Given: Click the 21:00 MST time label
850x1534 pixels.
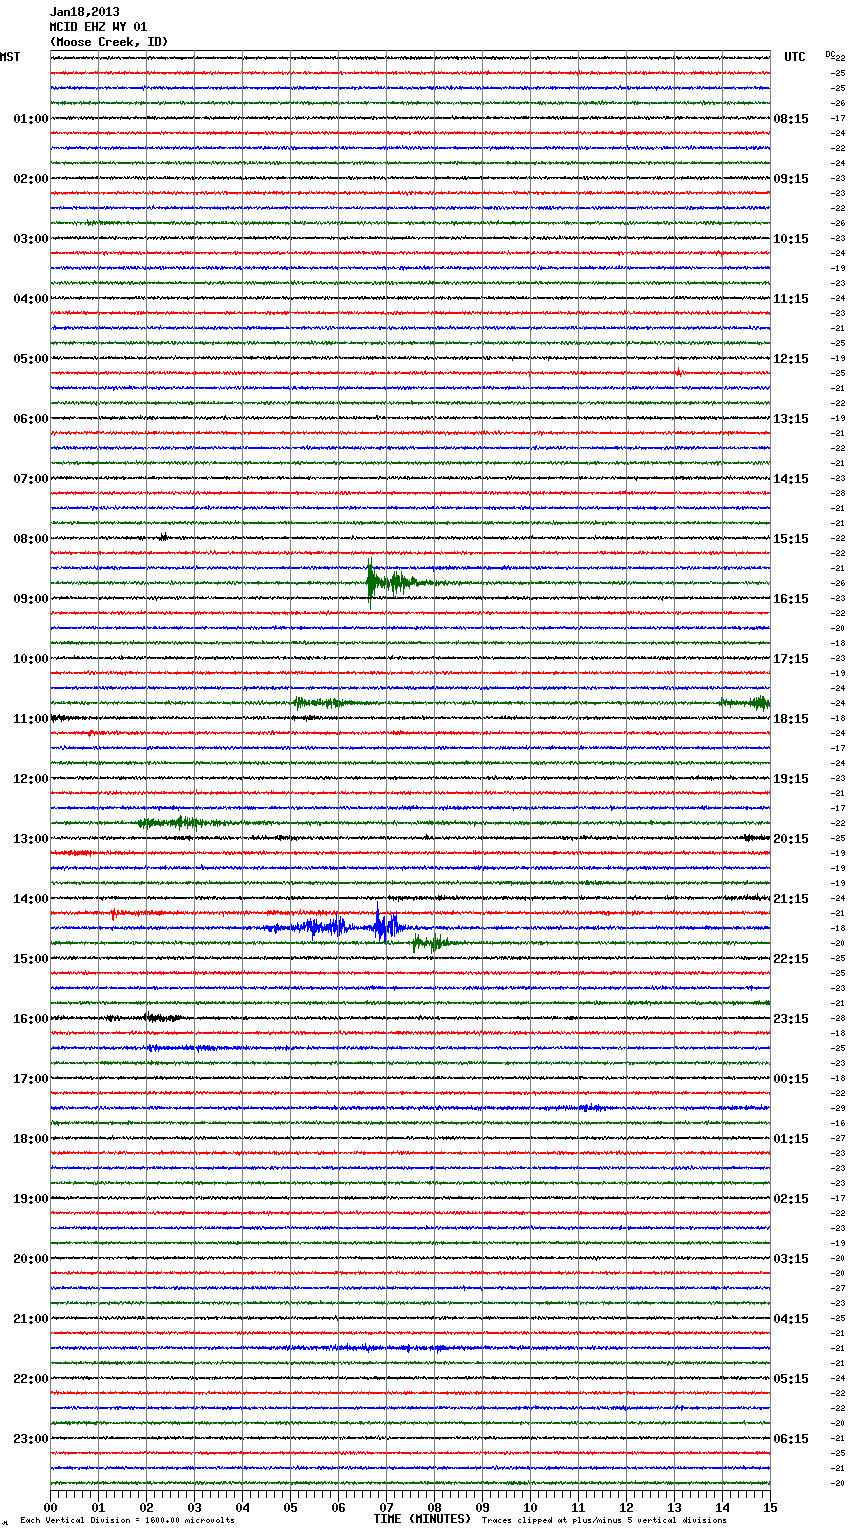Looking at the screenshot, I should [x=31, y=1319].
